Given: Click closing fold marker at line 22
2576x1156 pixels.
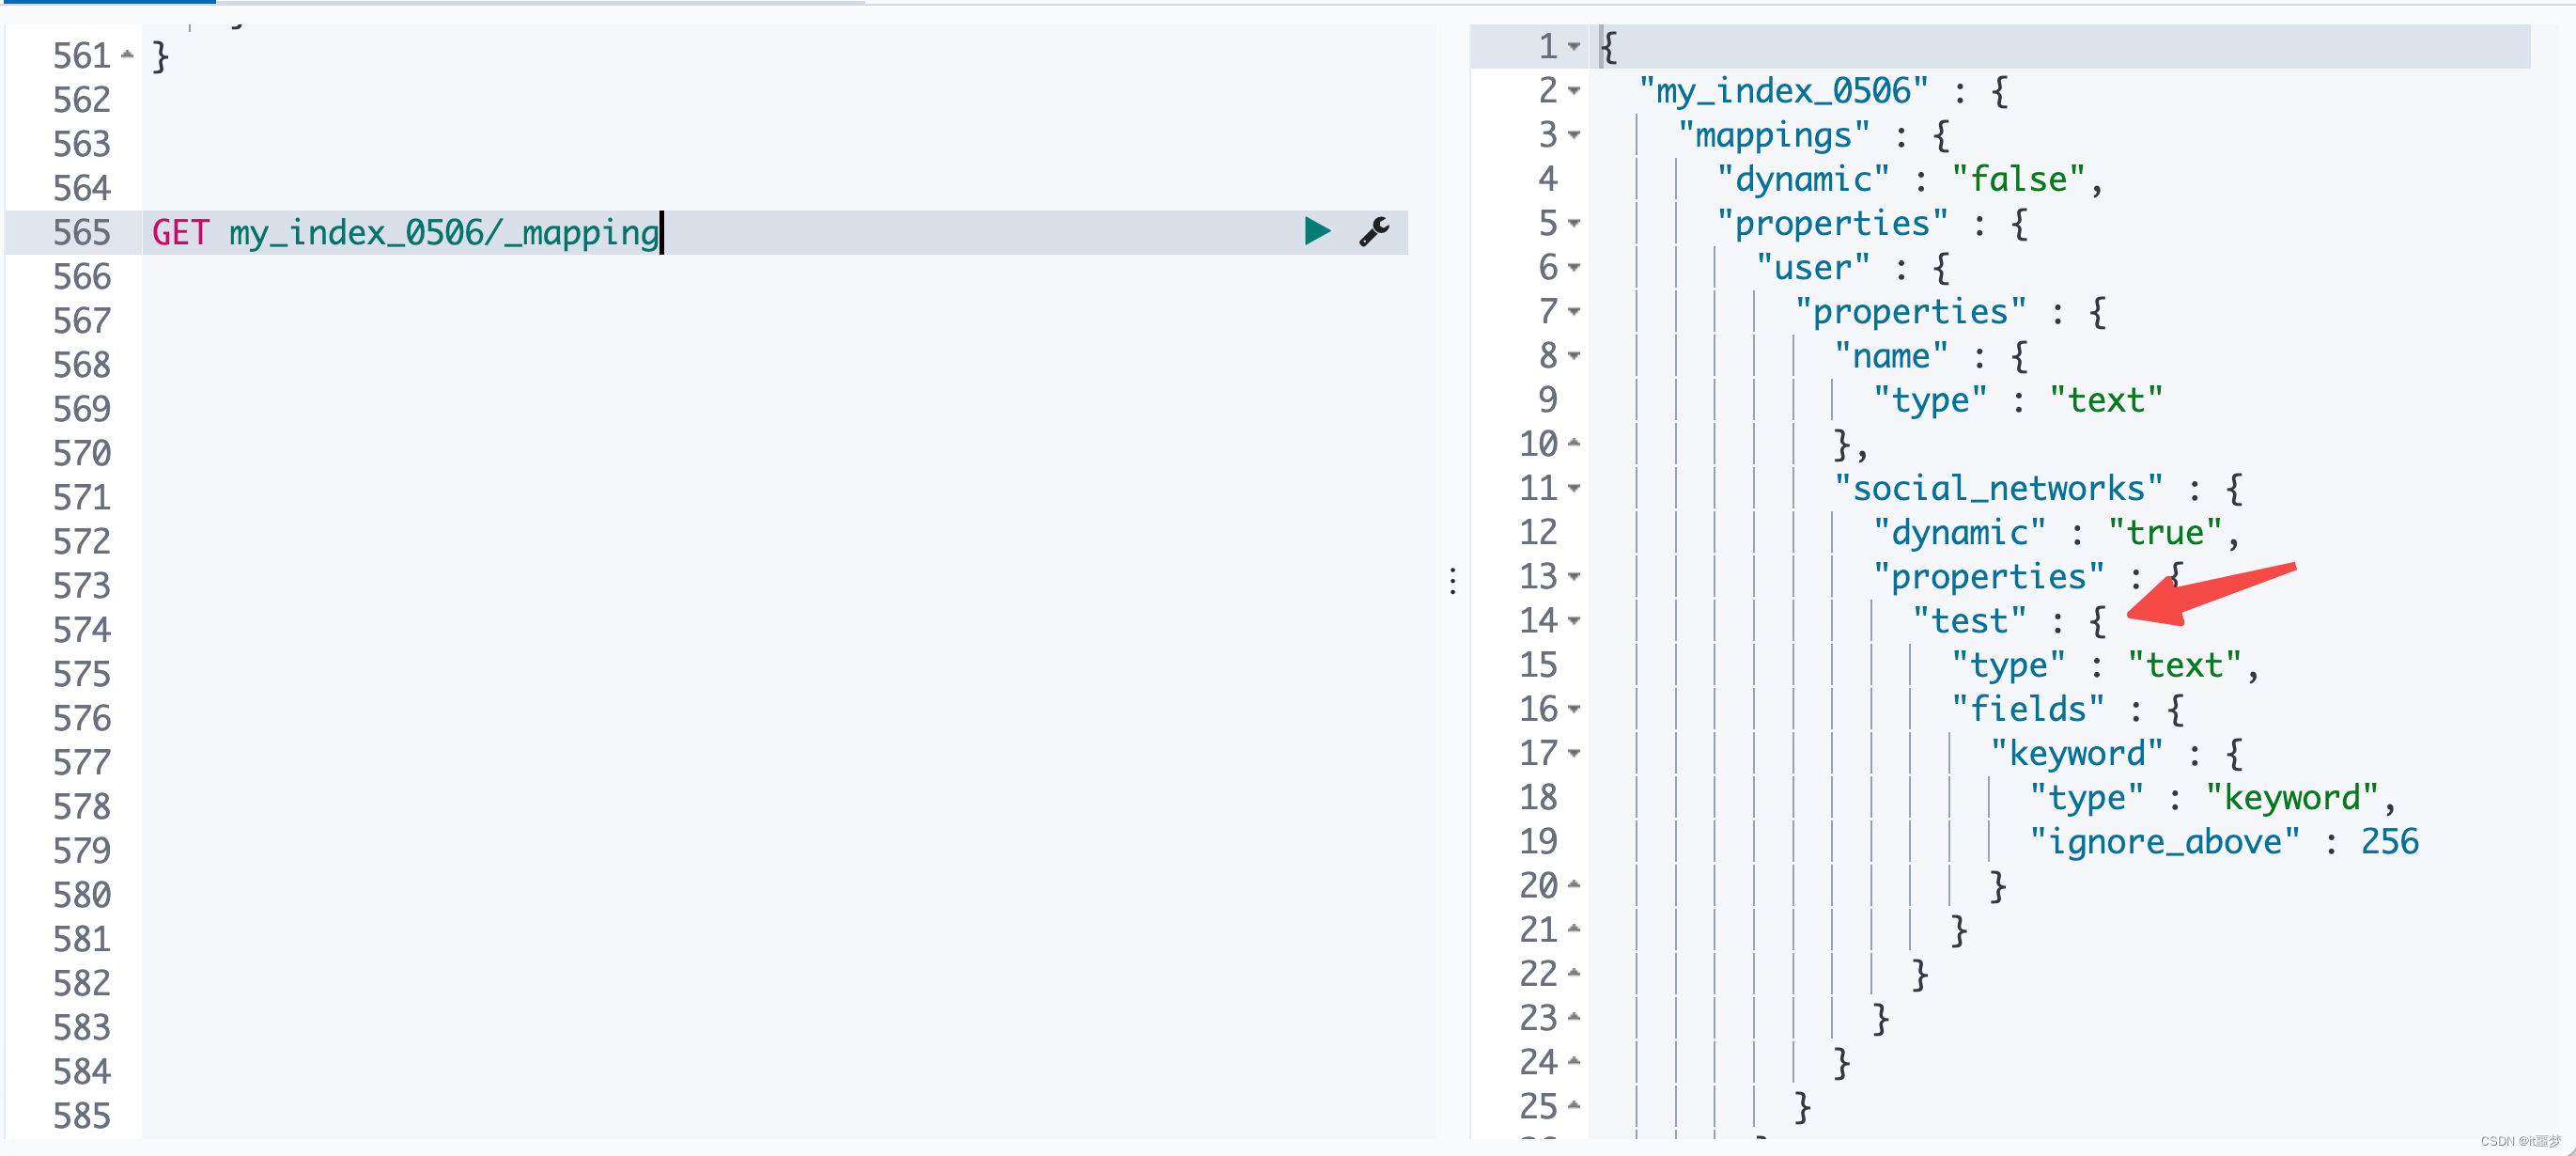Looking at the screenshot, I should pyautogui.click(x=1574, y=972).
